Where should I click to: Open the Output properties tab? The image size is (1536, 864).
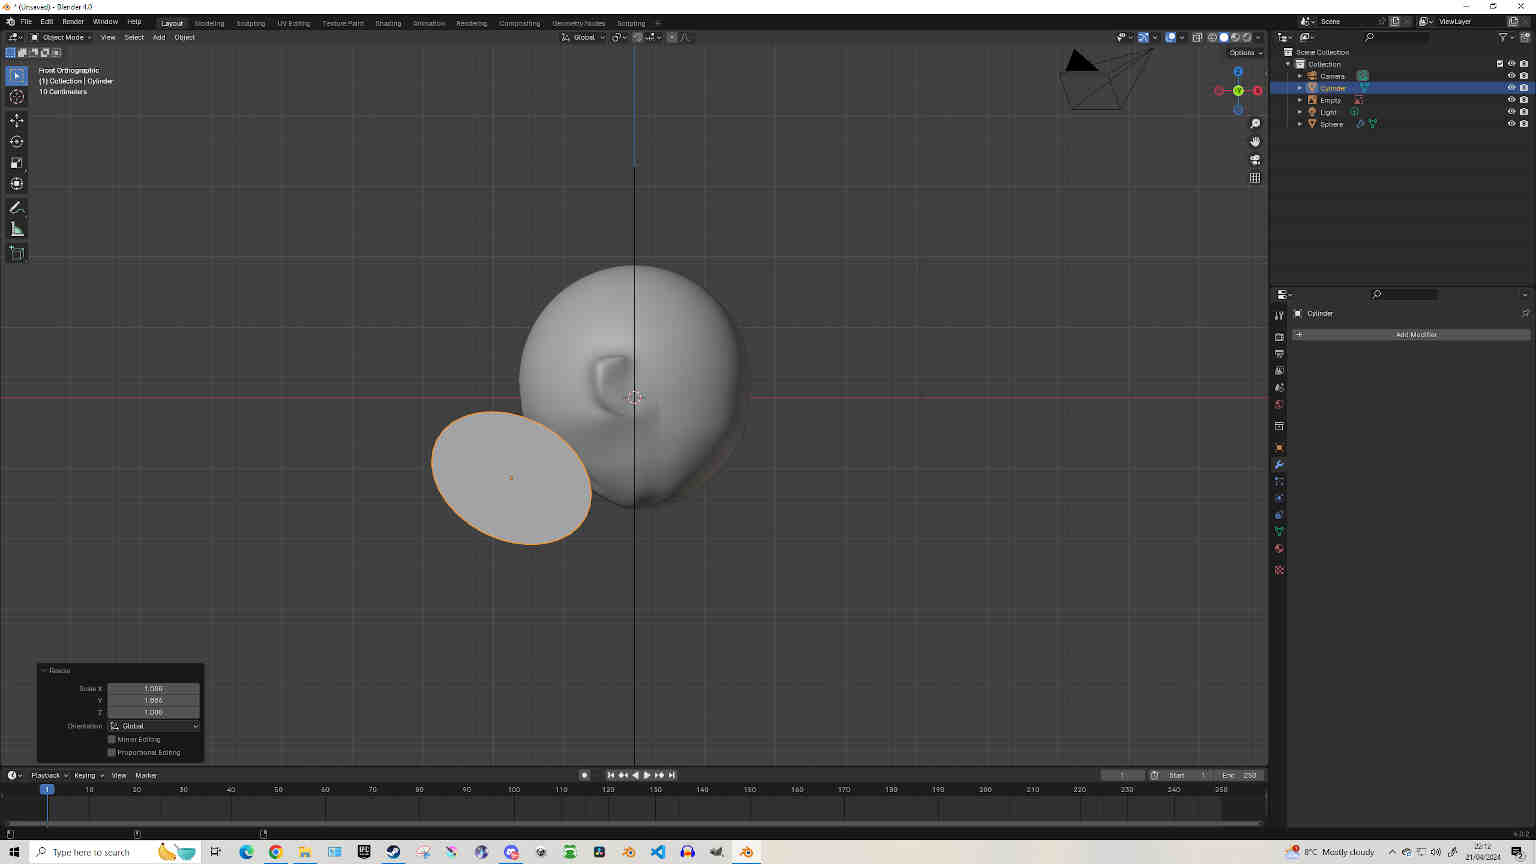coord(1279,354)
